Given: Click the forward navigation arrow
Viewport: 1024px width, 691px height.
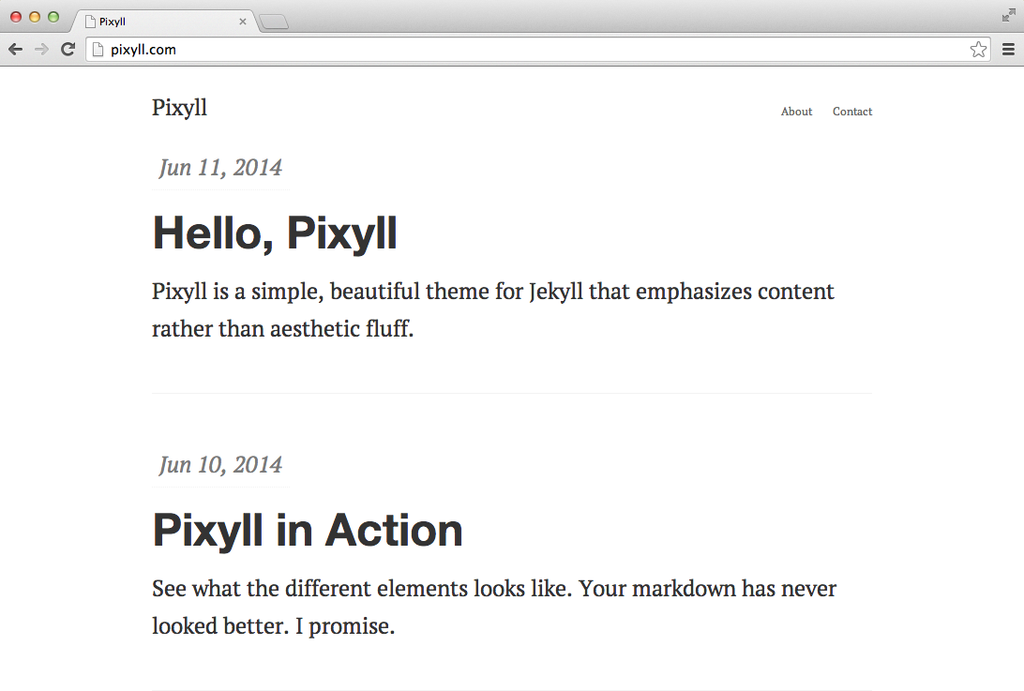Looking at the screenshot, I should click(x=41, y=48).
